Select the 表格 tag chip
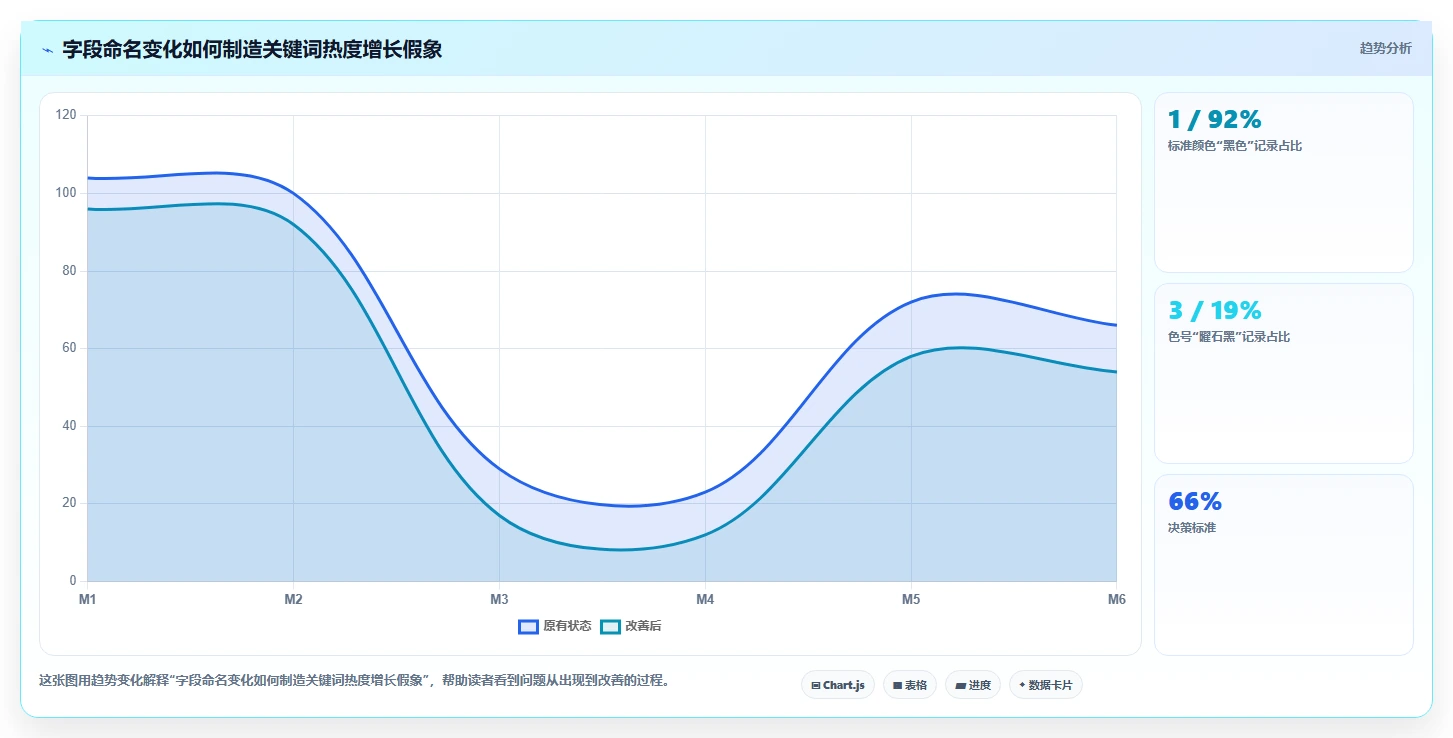1453x738 pixels. (910, 685)
